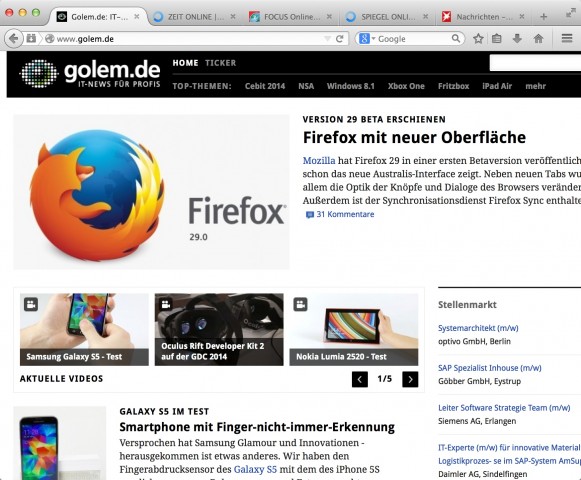Open headline Smartphone mit Finger-nicht-immer-Erkennung
The height and width of the screenshot is (480, 581).
[x=257, y=427]
